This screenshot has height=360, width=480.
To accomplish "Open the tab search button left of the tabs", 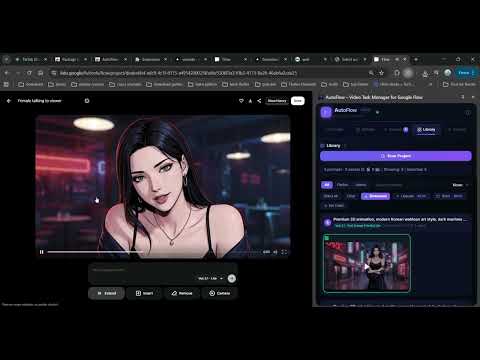I will 6,59.
